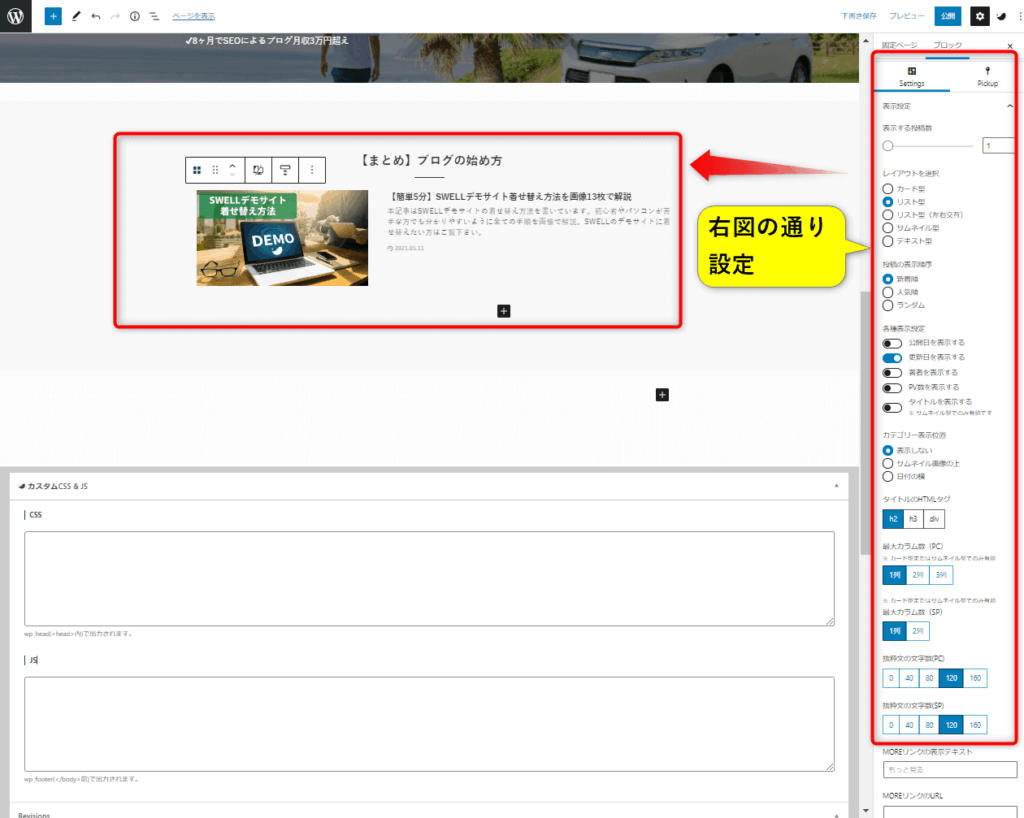Click the 公開 publish button

click(948, 16)
